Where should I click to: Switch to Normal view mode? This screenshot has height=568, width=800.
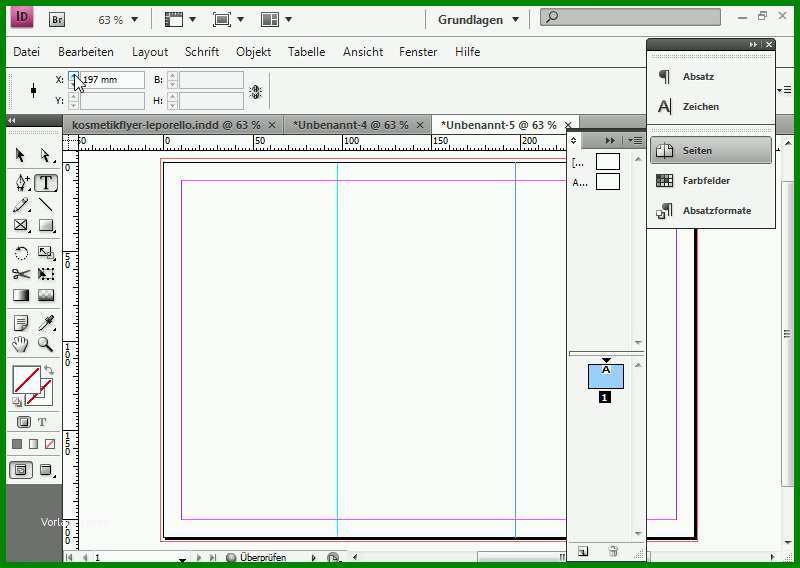(21, 470)
